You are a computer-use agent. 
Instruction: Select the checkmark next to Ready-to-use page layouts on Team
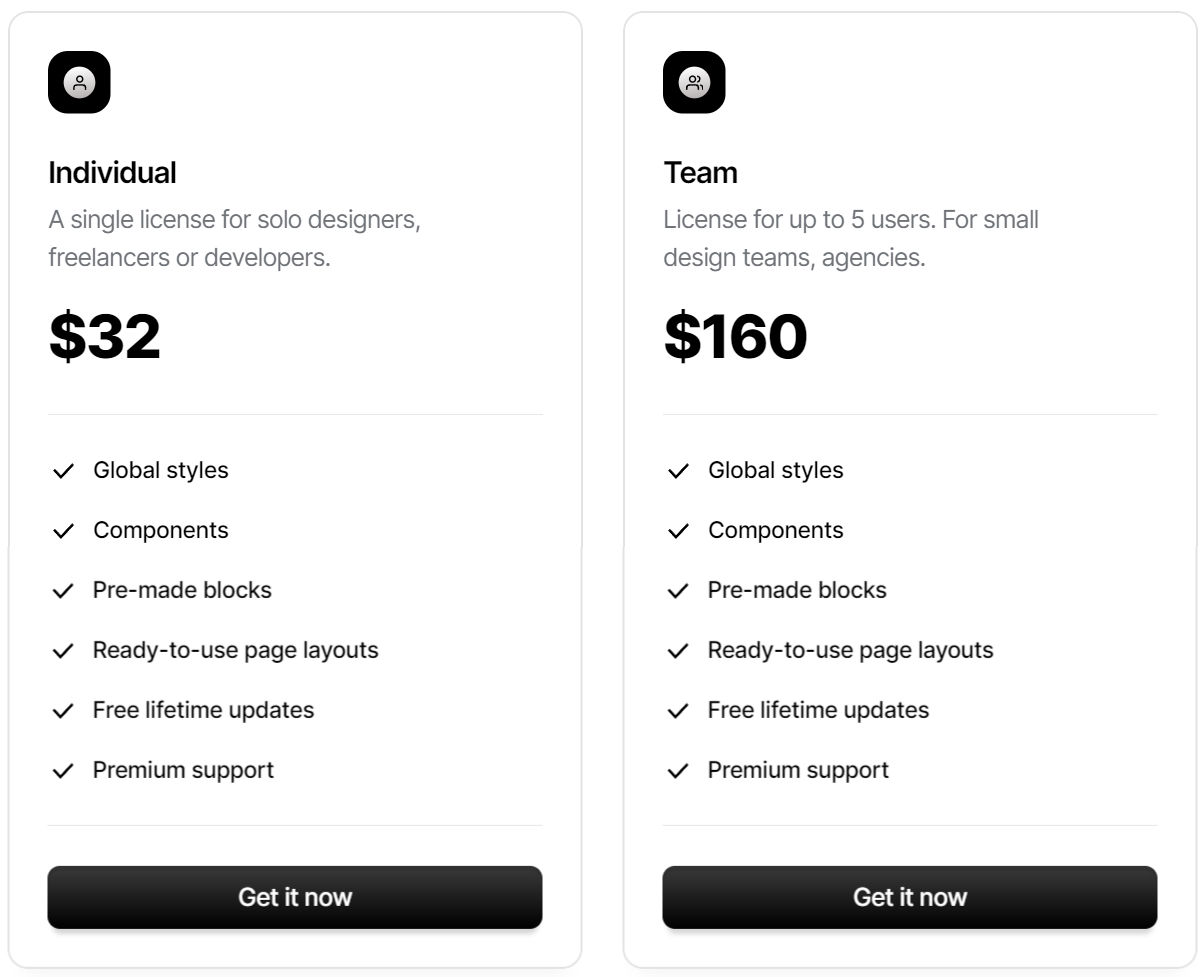(678, 649)
